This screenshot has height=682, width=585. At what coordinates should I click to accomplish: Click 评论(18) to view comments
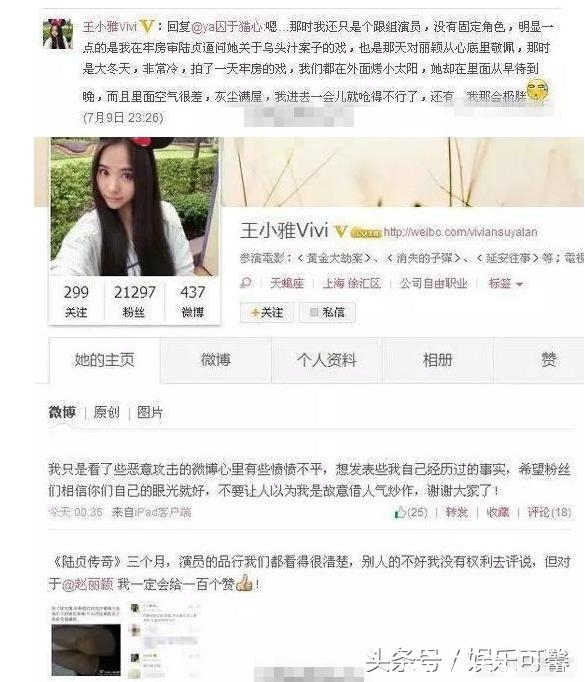point(549,512)
